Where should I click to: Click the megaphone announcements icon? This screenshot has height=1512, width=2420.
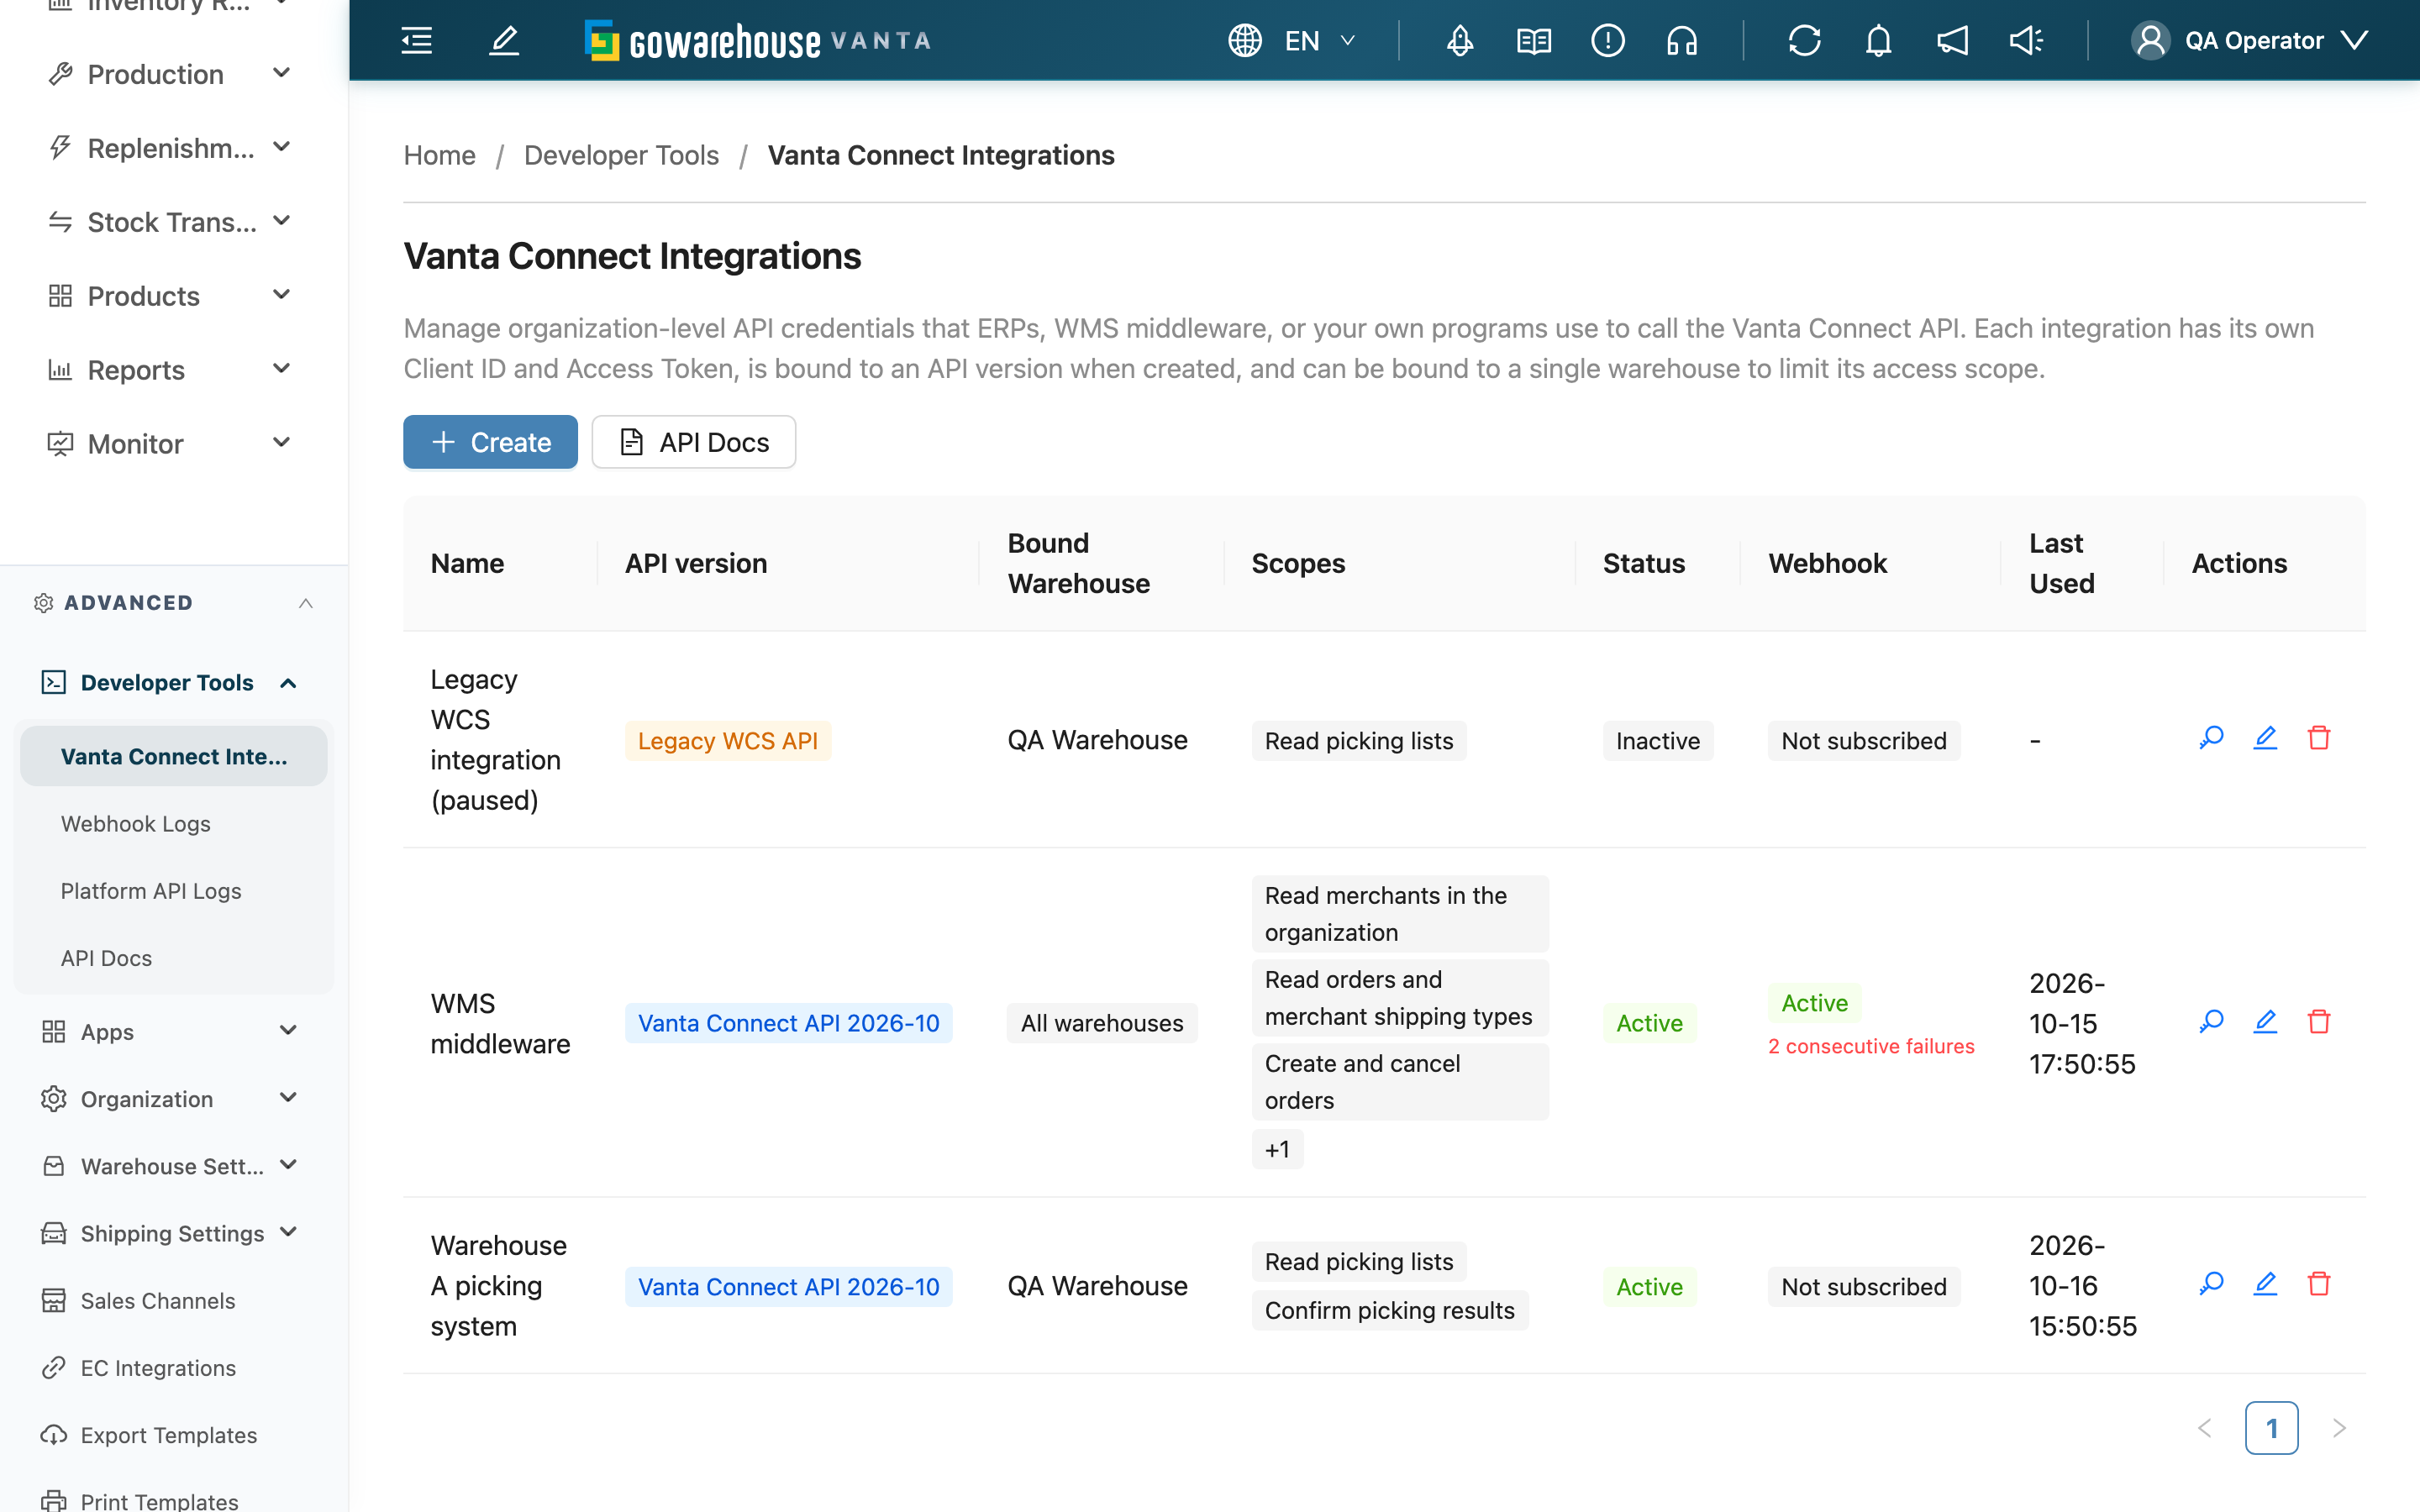click(x=1953, y=41)
